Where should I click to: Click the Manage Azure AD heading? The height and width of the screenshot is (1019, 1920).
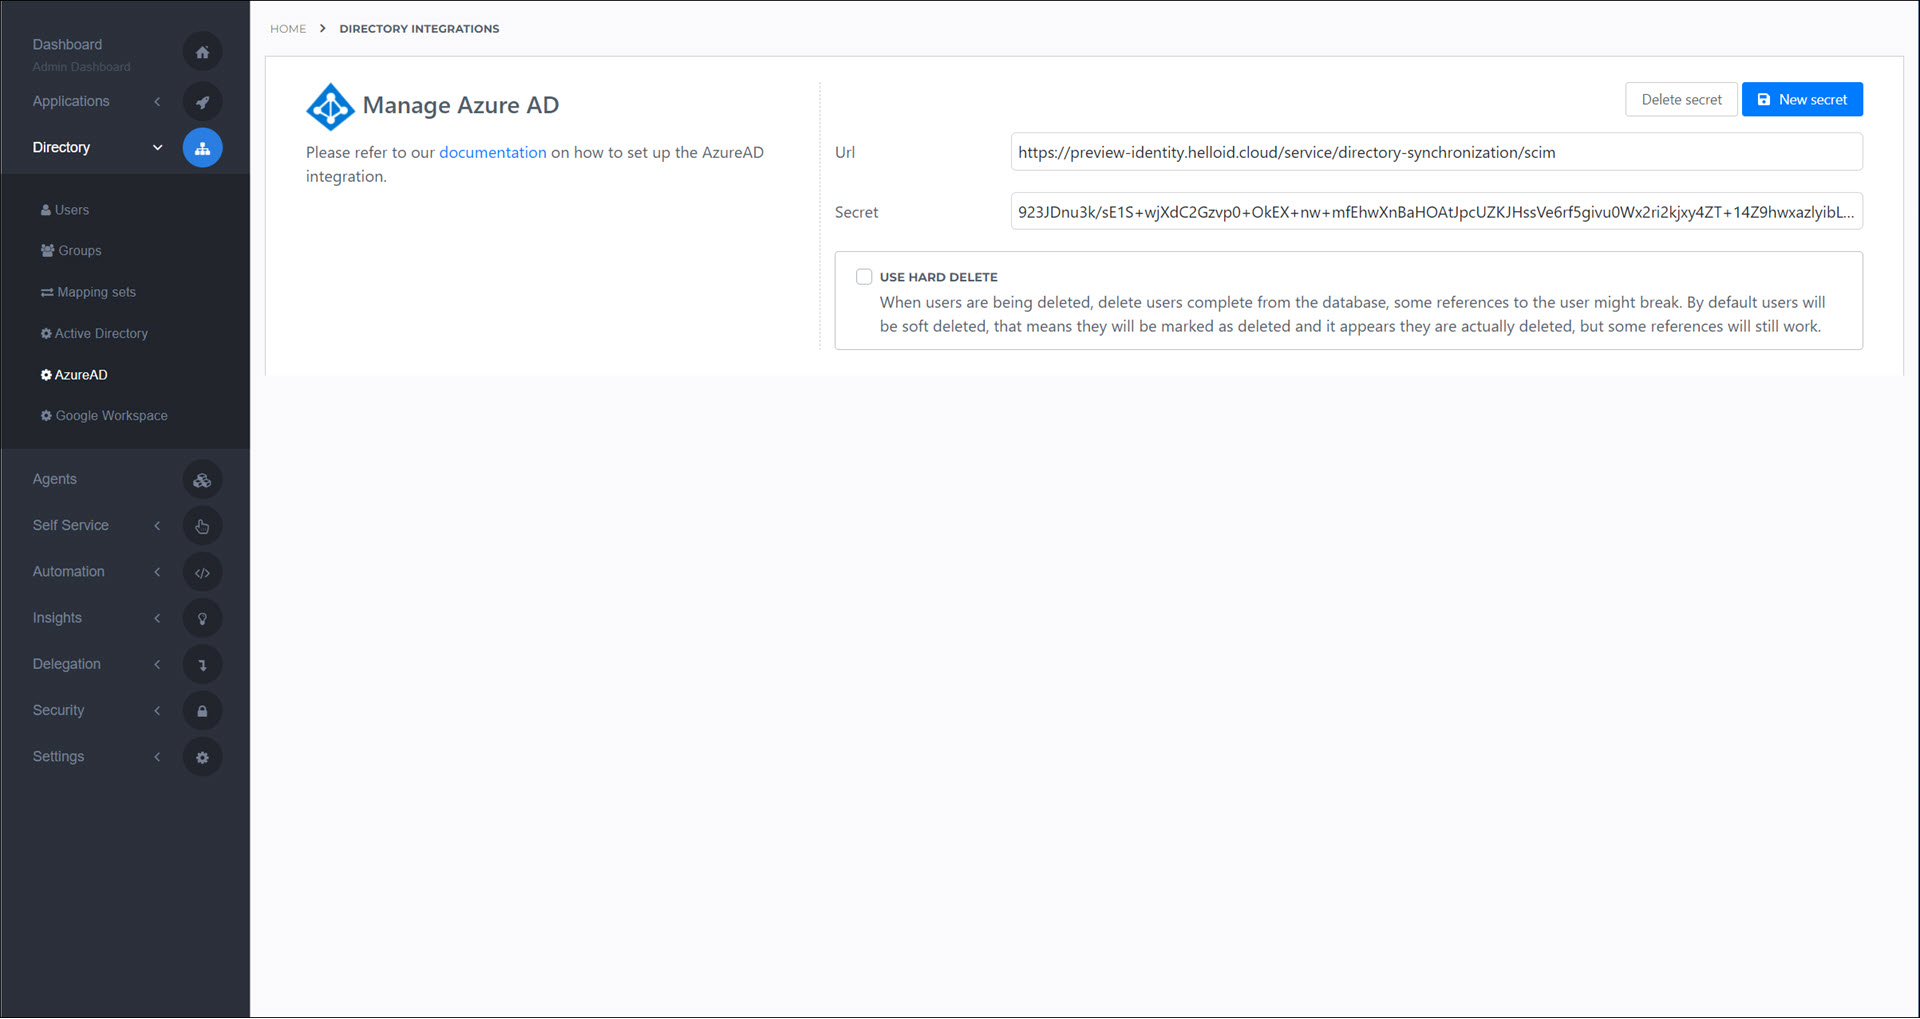[x=461, y=106]
